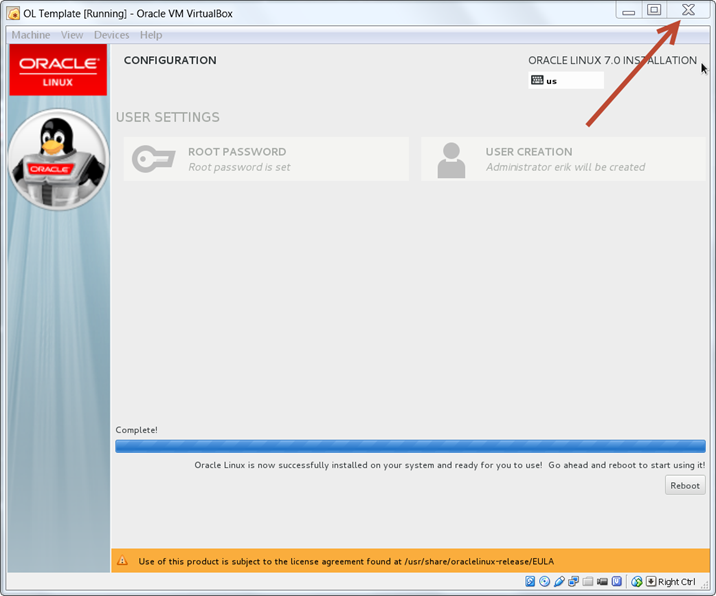Viewport: 716px width, 596px height.
Task: Click the license agreement notice text
Action: point(346,561)
